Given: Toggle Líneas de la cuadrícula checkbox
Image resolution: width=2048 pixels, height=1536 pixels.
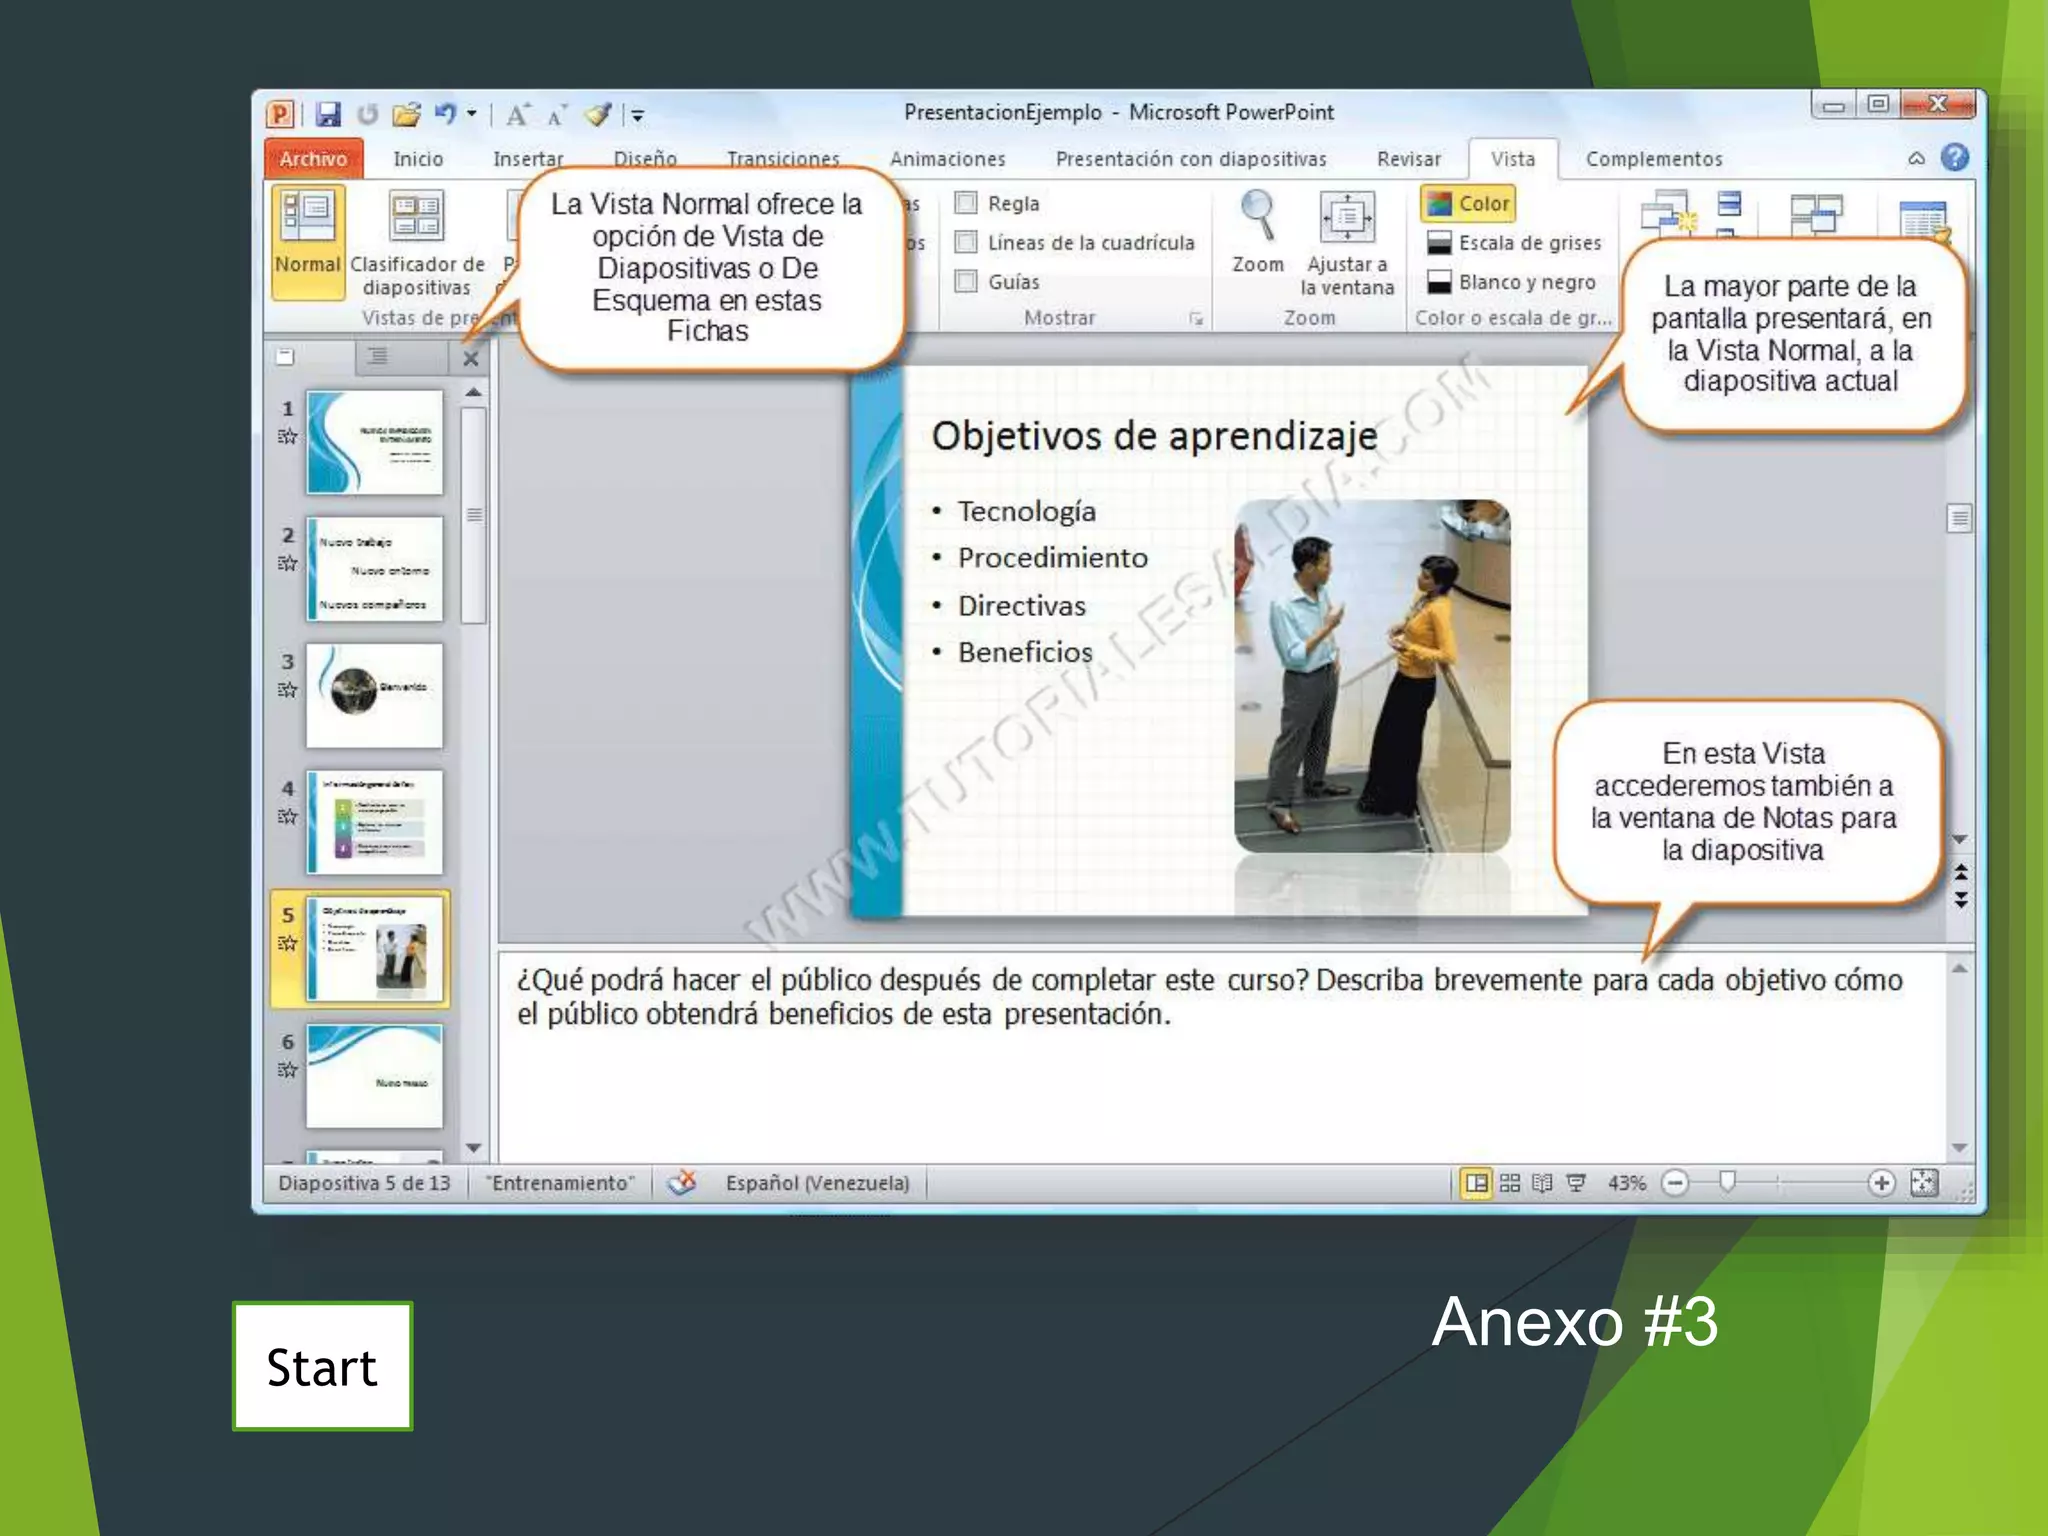Looking at the screenshot, I should click(966, 243).
